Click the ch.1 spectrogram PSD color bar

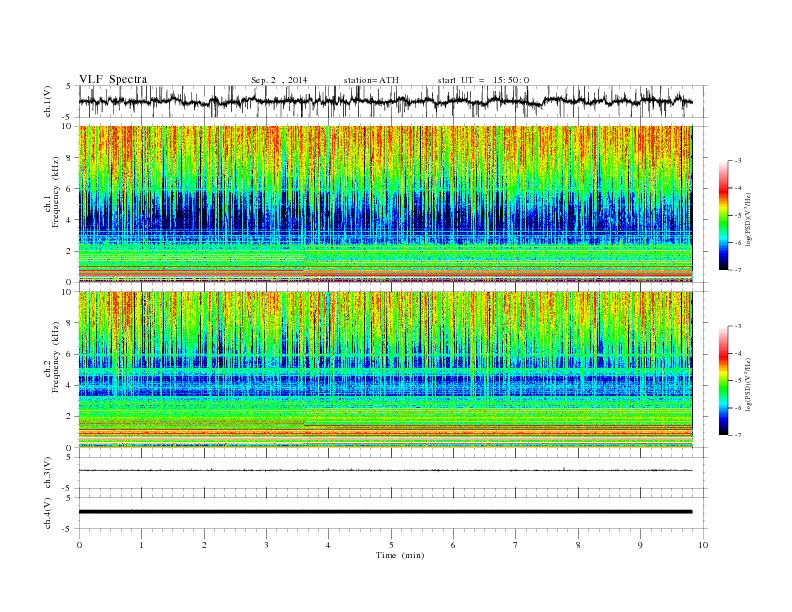pos(723,215)
